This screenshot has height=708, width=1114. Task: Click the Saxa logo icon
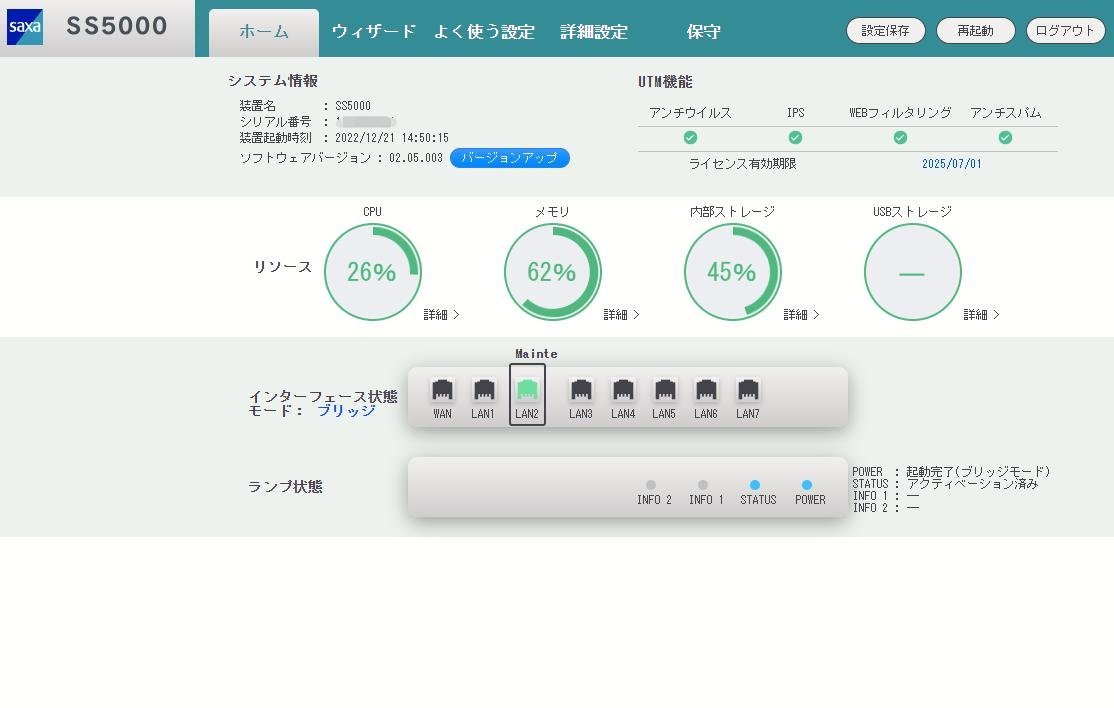(25, 27)
